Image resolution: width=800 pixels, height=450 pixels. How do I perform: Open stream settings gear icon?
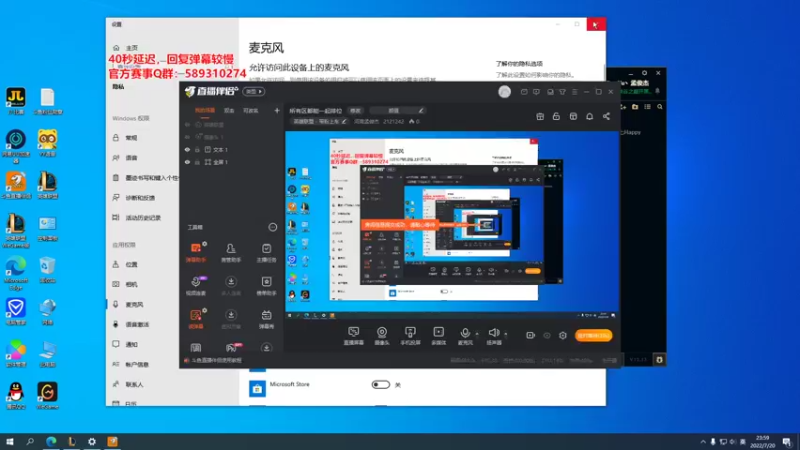click(563, 335)
